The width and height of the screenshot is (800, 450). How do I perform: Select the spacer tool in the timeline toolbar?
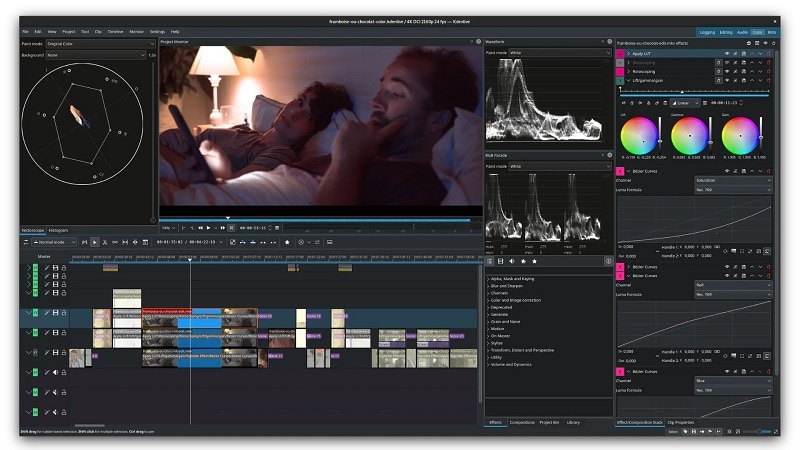click(x=115, y=242)
